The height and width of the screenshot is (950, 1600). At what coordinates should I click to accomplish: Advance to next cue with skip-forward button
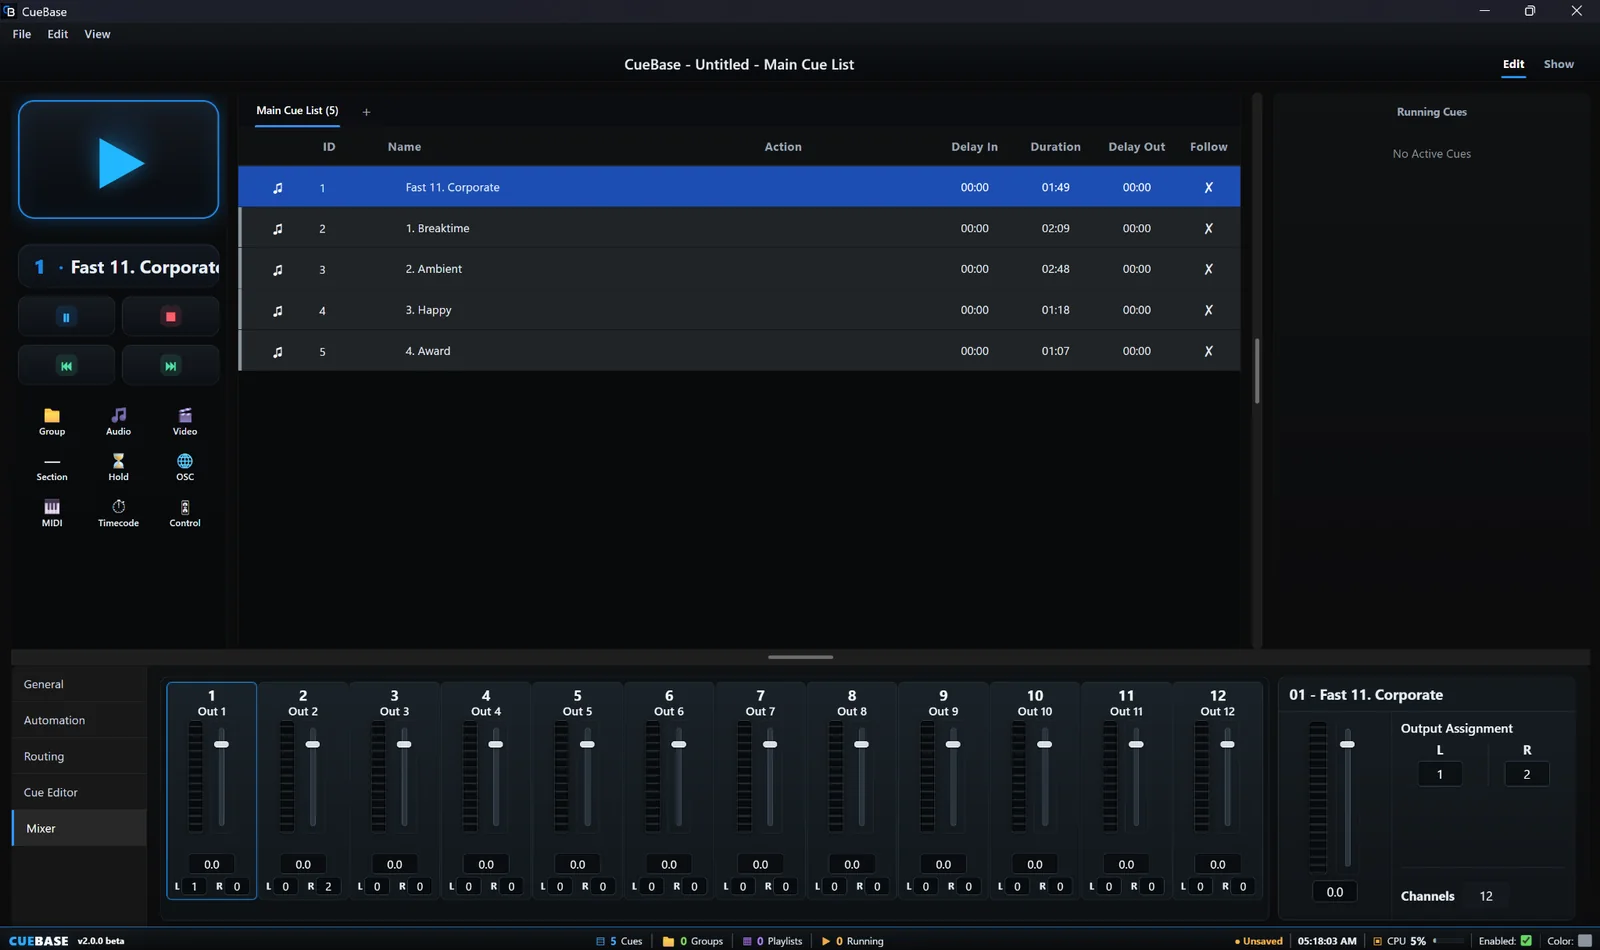171,366
